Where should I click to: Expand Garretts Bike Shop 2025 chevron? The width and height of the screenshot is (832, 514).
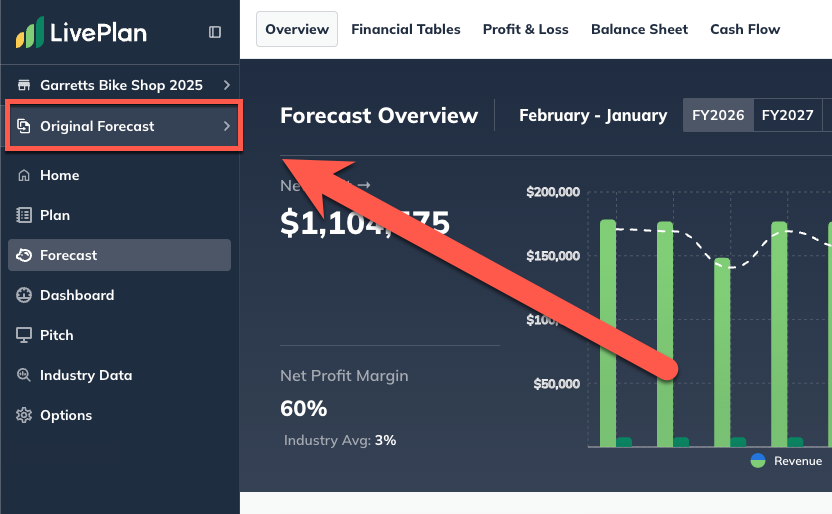click(x=227, y=85)
